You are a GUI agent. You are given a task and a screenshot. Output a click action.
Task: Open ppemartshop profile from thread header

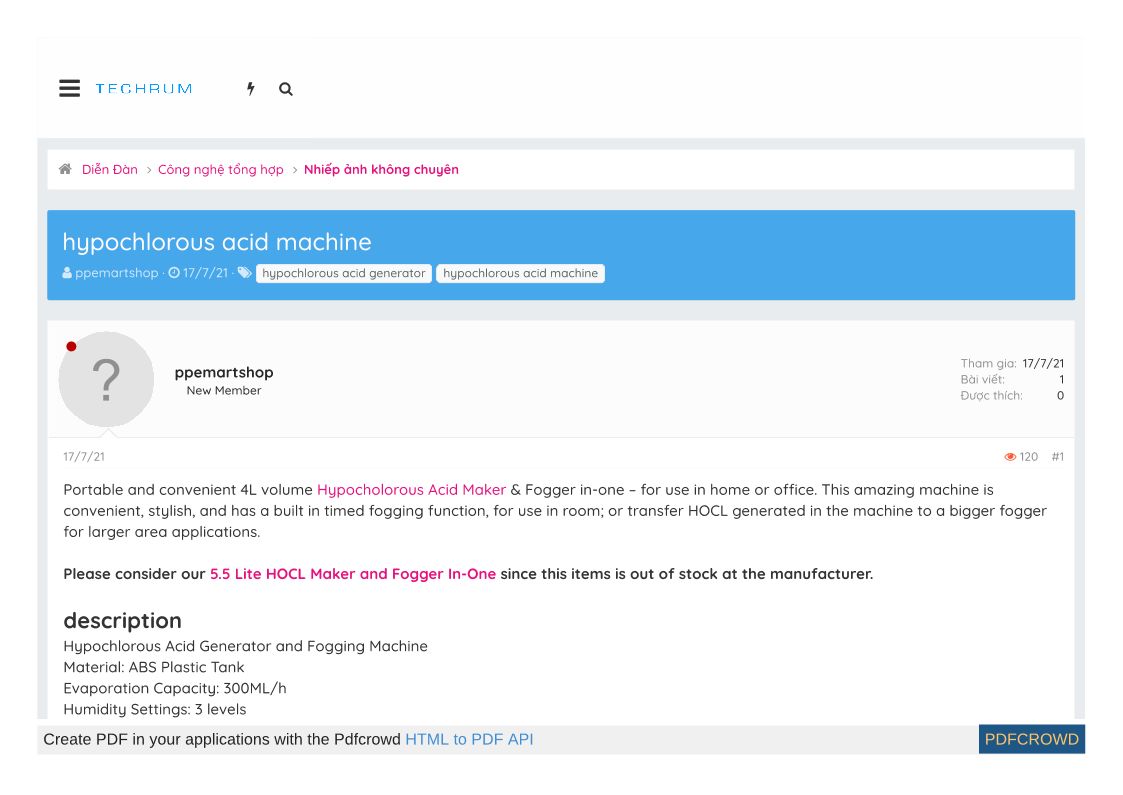116,273
